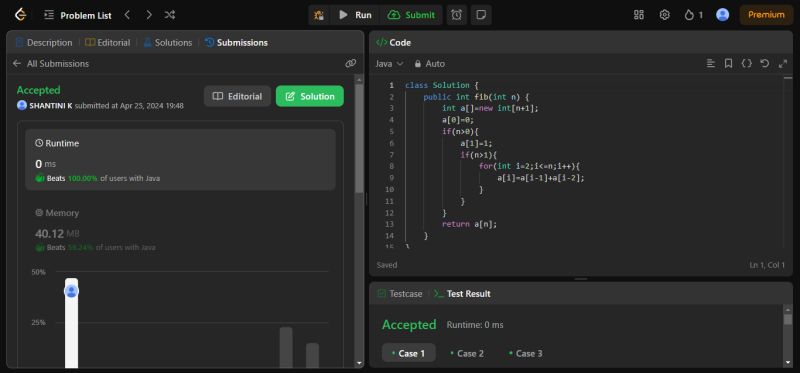This screenshot has width=800, height=373.
Task: Open the layout grid icon
Action: coord(639,15)
